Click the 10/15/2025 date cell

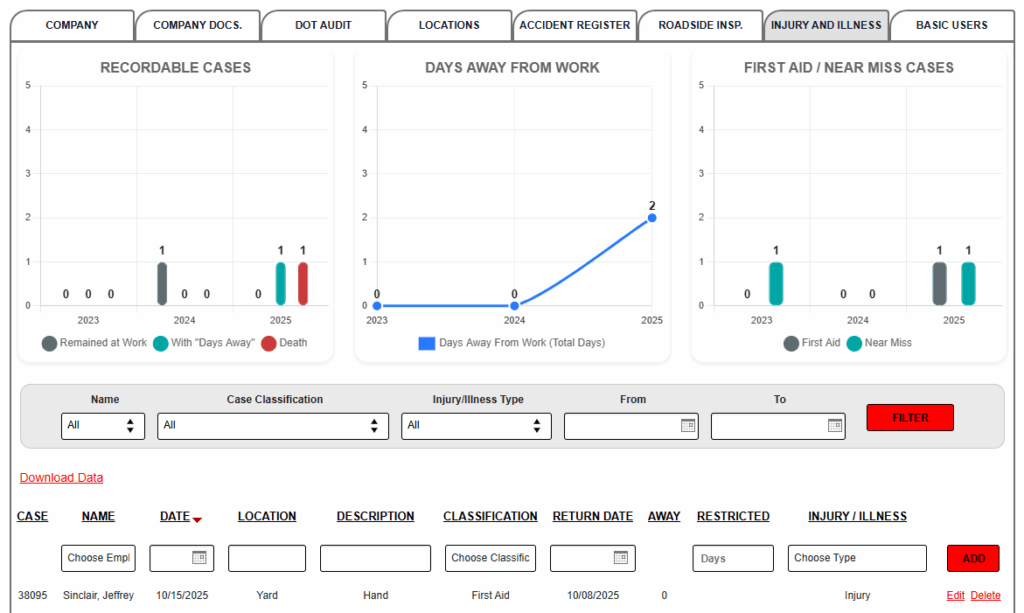182,595
